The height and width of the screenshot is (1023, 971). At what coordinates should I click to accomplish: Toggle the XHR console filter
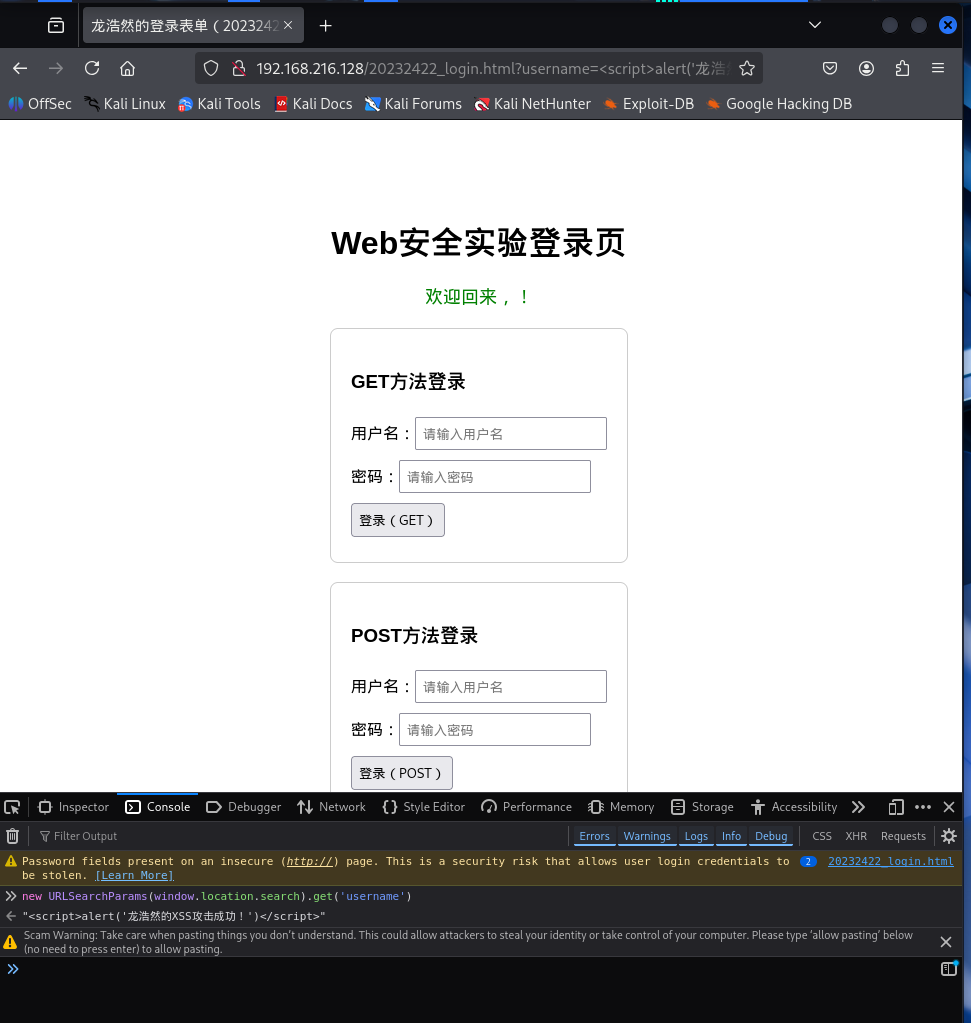point(856,836)
